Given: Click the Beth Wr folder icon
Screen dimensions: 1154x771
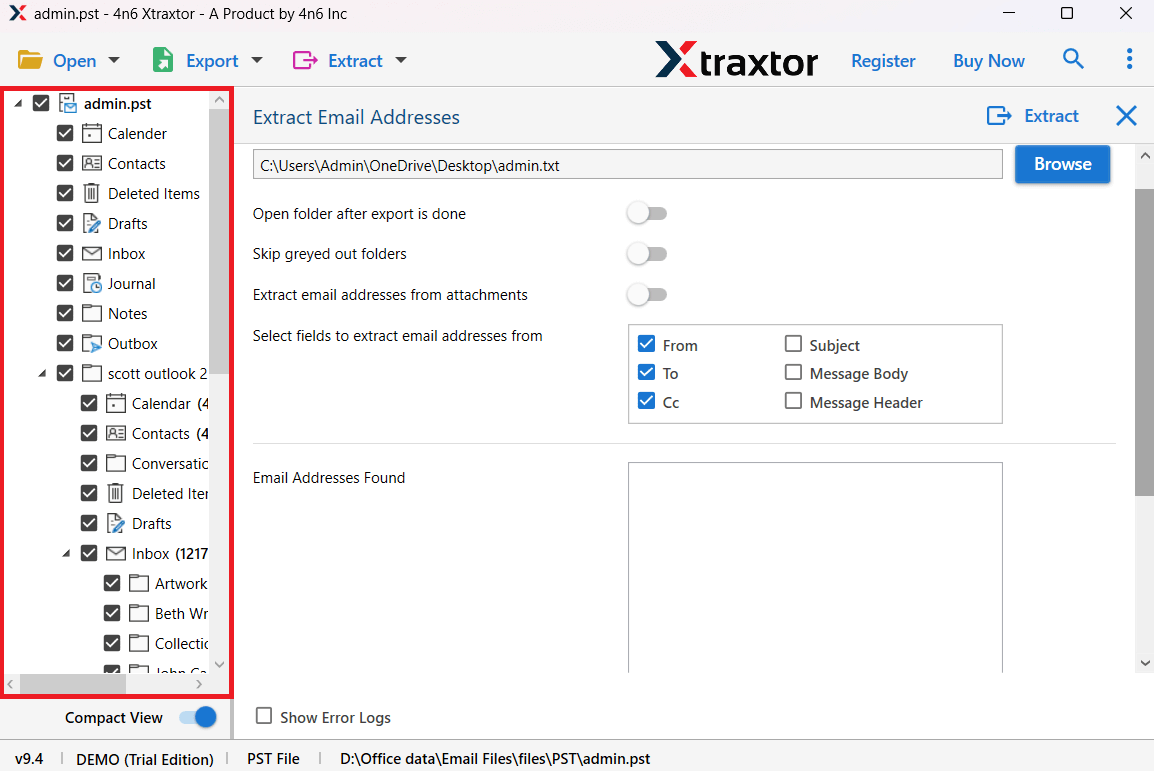Looking at the screenshot, I should [139, 614].
